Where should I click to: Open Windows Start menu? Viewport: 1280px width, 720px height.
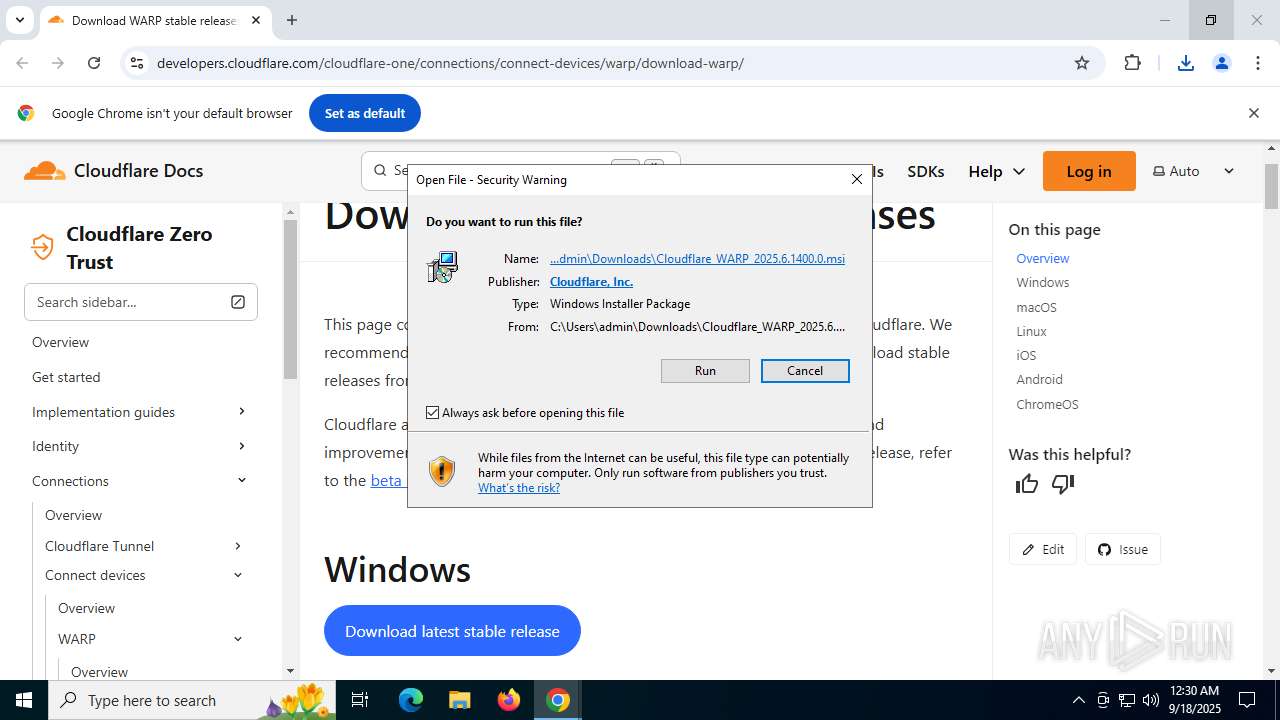pyautogui.click(x=24, y=700)
